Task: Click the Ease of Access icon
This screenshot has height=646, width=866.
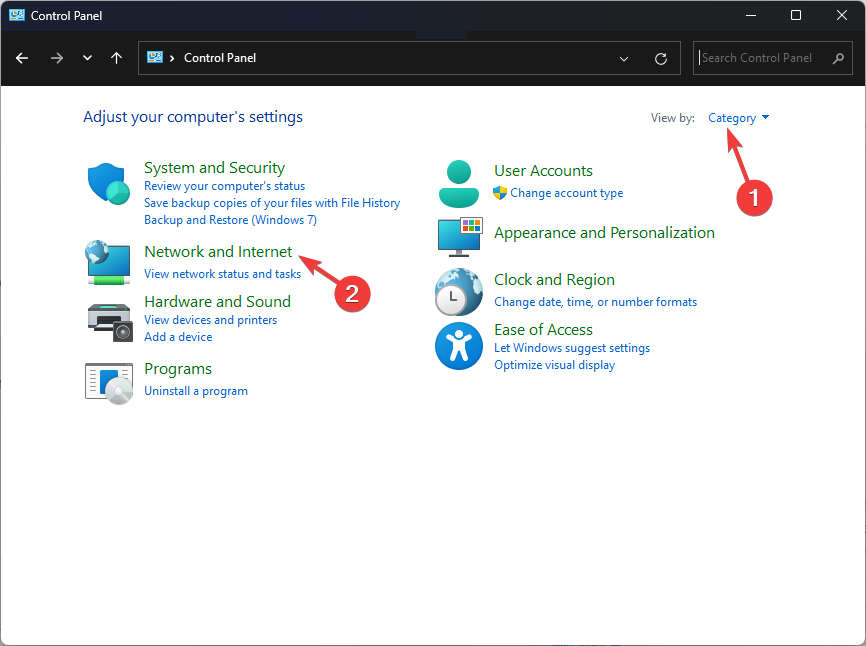Action: [x=458, y=346]
